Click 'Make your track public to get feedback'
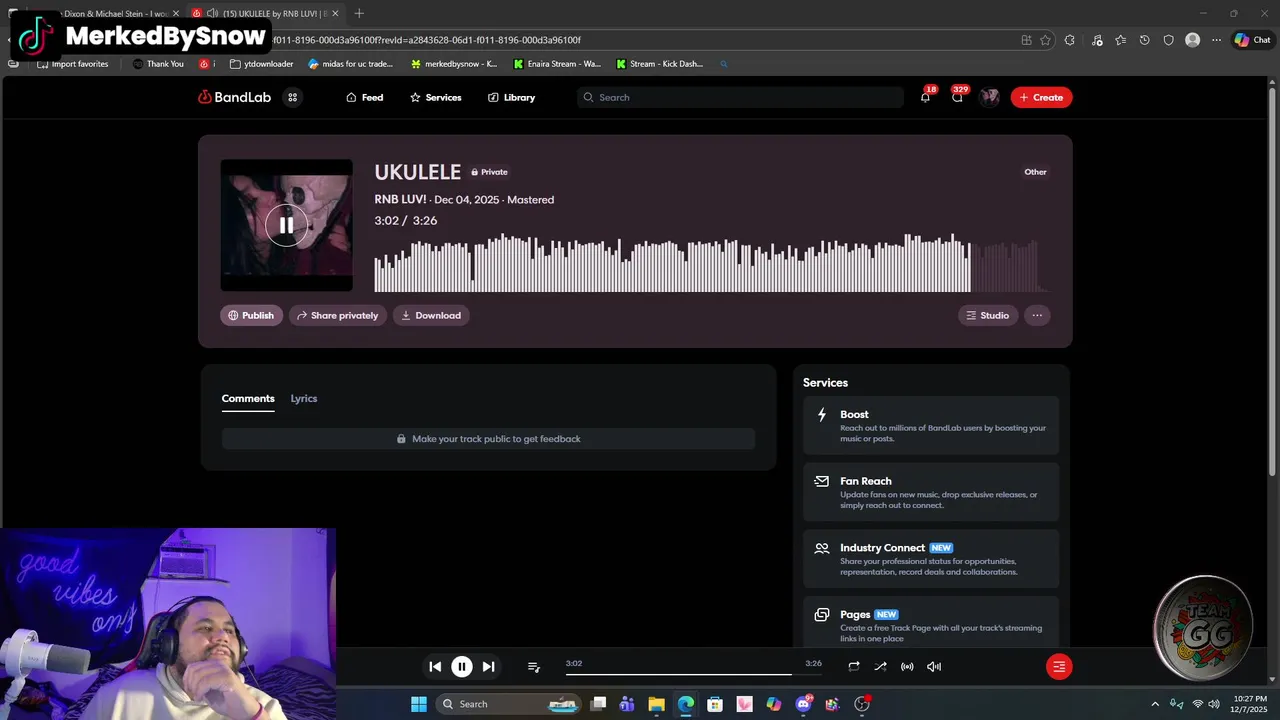This screenshot has width=1280, height=720. tap(488, 439)
